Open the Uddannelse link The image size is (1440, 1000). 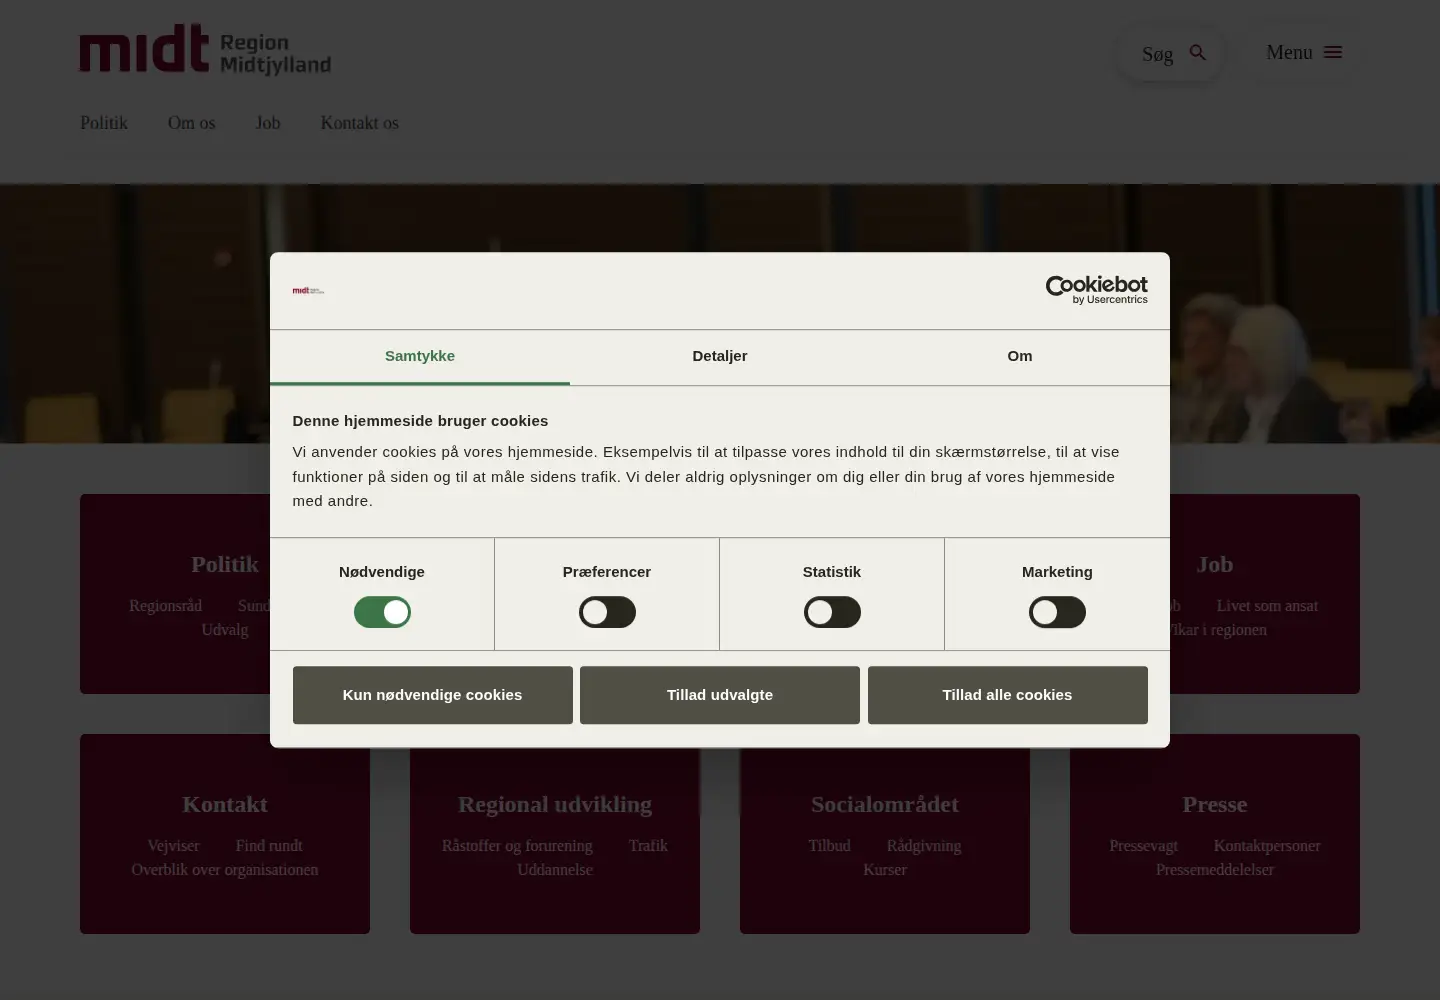pos(555,869)
